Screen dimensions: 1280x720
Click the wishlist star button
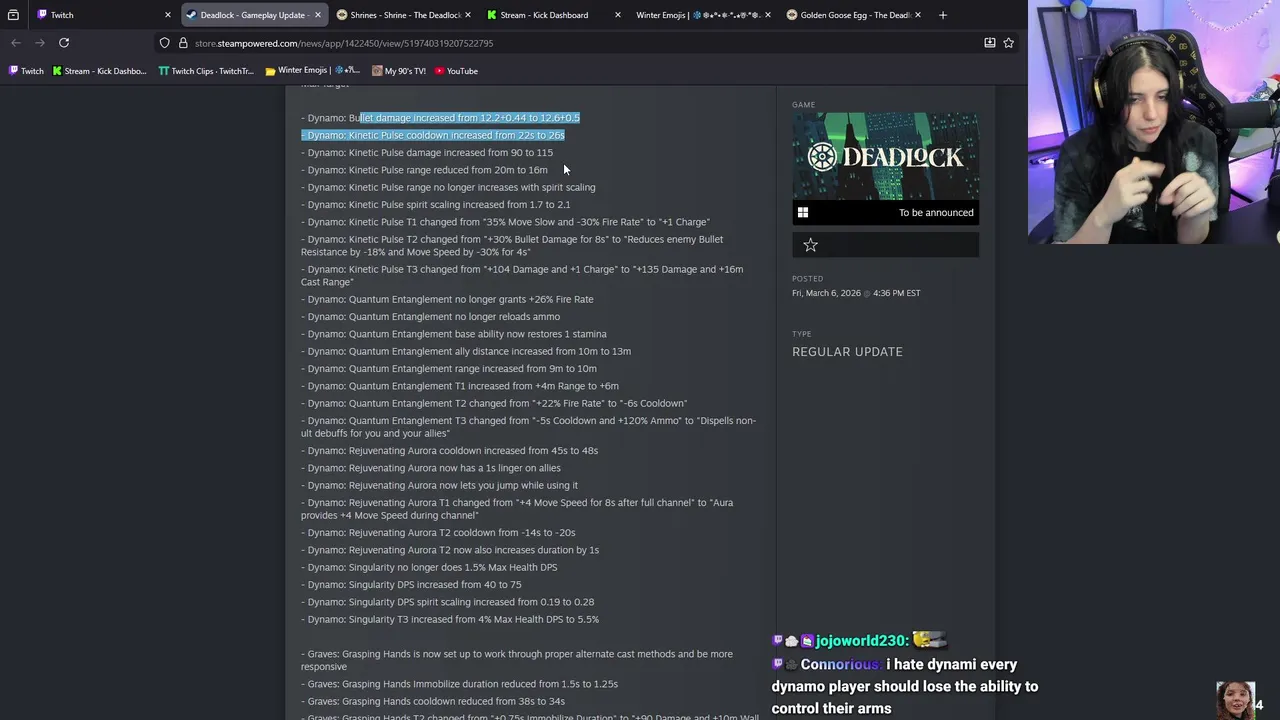pos(811,245)
